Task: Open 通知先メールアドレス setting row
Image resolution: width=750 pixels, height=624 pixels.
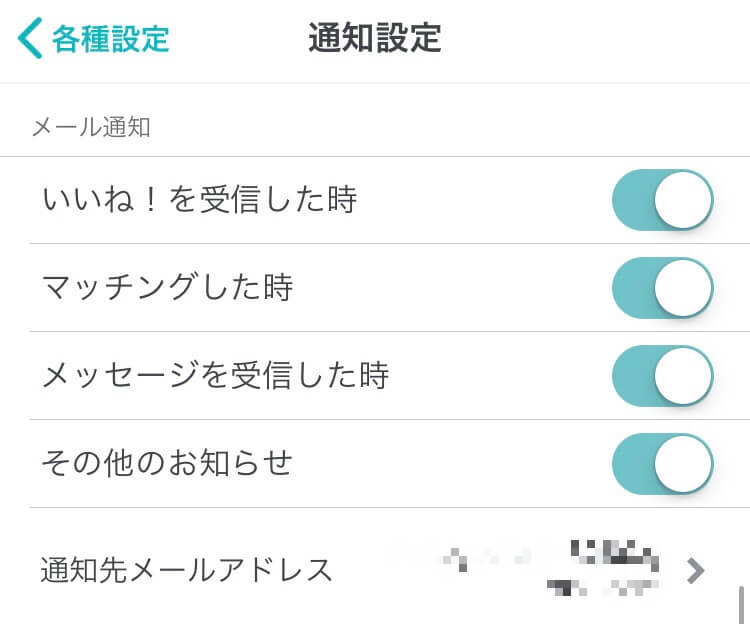Action: [187, 570]
